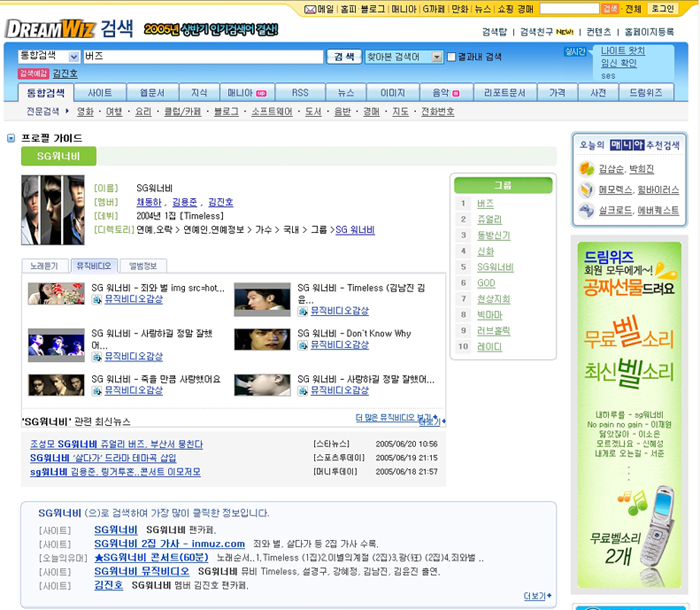Switch to the RSS tab
Screen dimensions: 700x610
300,93
